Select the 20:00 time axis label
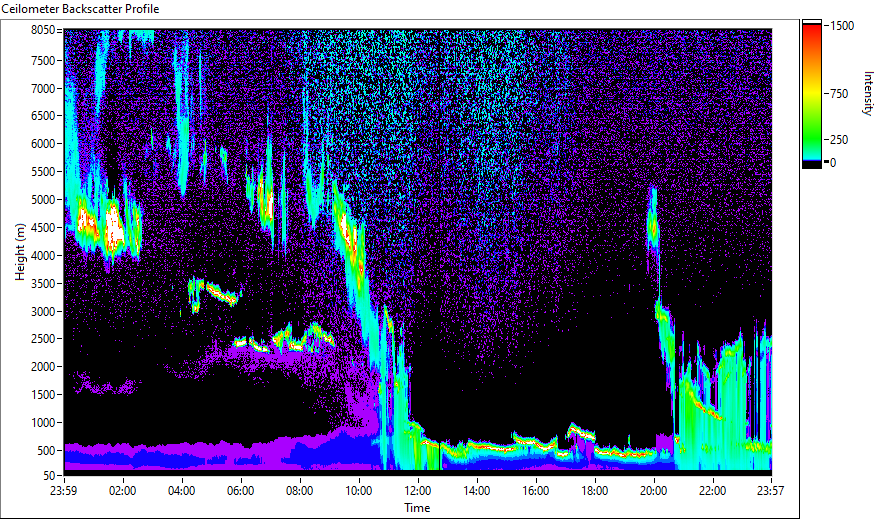878x519 pixels. [653, 491]
